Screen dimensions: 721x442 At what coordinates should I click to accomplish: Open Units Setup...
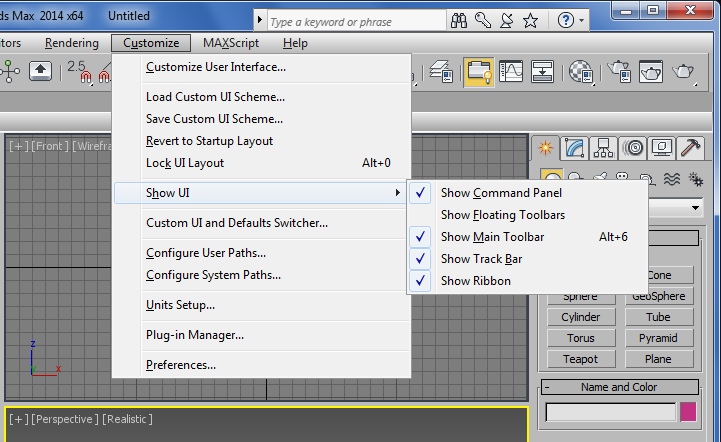tap(180, 305)
